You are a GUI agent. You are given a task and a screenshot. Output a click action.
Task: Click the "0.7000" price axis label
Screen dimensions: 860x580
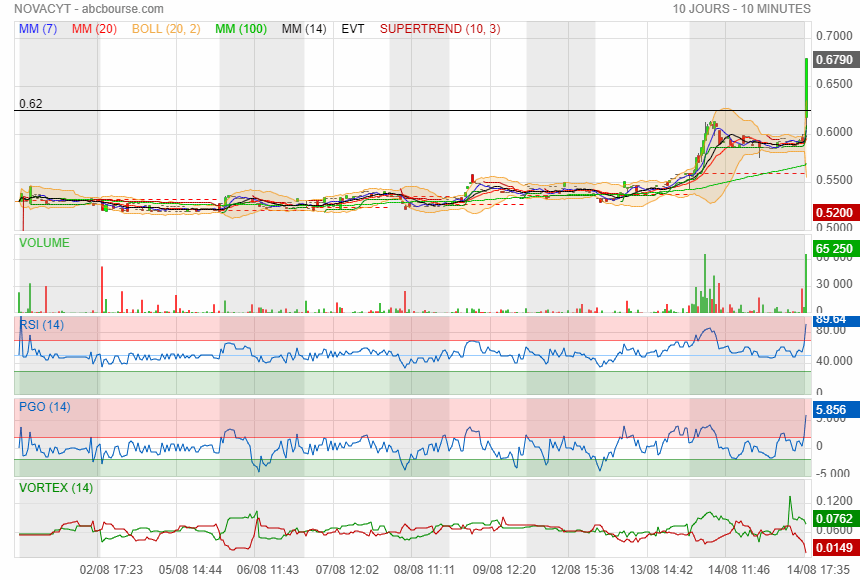(834, 36)
